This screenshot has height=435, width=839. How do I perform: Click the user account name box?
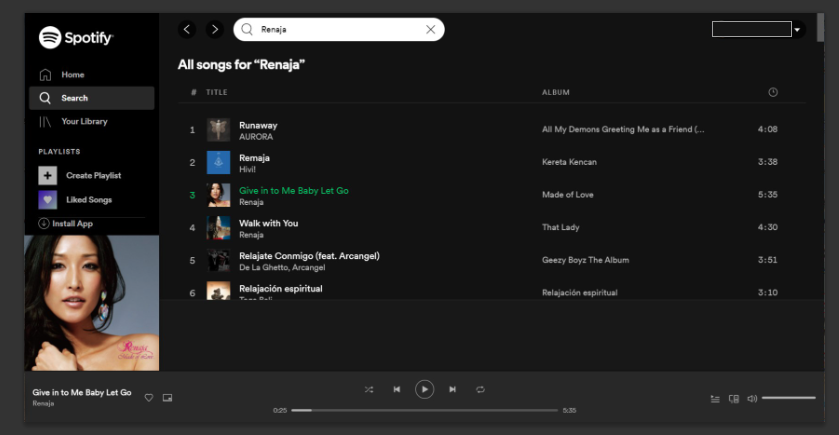coord(751,29)
